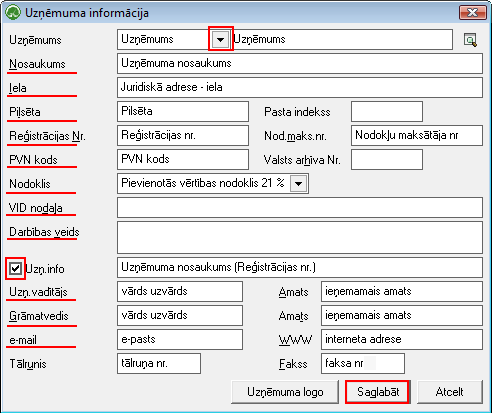Click the WWW internet address field
Image resolution: width=492 pixels, height=413 pixels.
coord(402,339)
